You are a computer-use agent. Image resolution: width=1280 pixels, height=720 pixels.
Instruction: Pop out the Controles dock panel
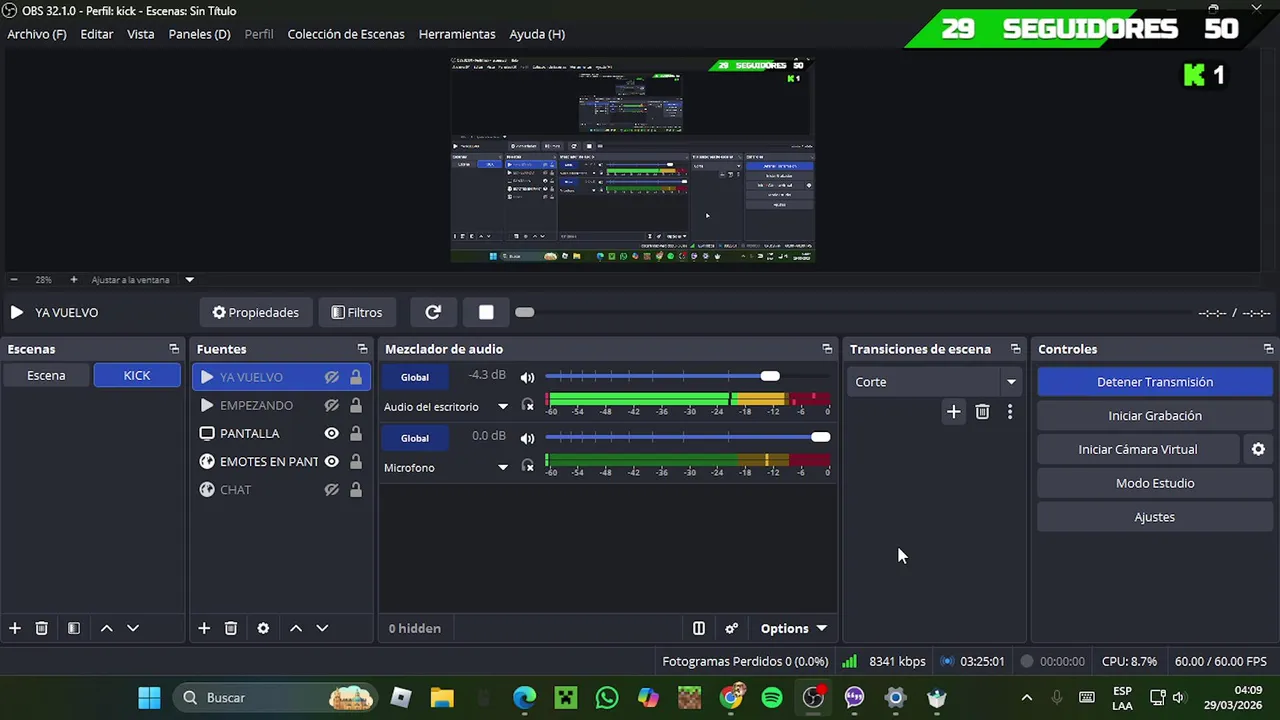[x=1268, y=349]
